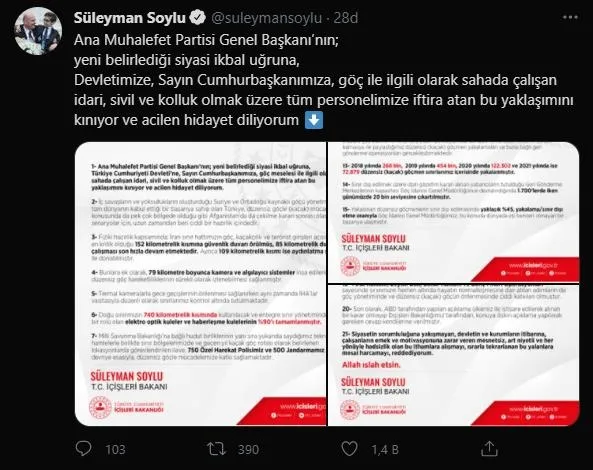Click the 390 retweets count
Viewport: 593px width, 470px height.
click(248, 449)
